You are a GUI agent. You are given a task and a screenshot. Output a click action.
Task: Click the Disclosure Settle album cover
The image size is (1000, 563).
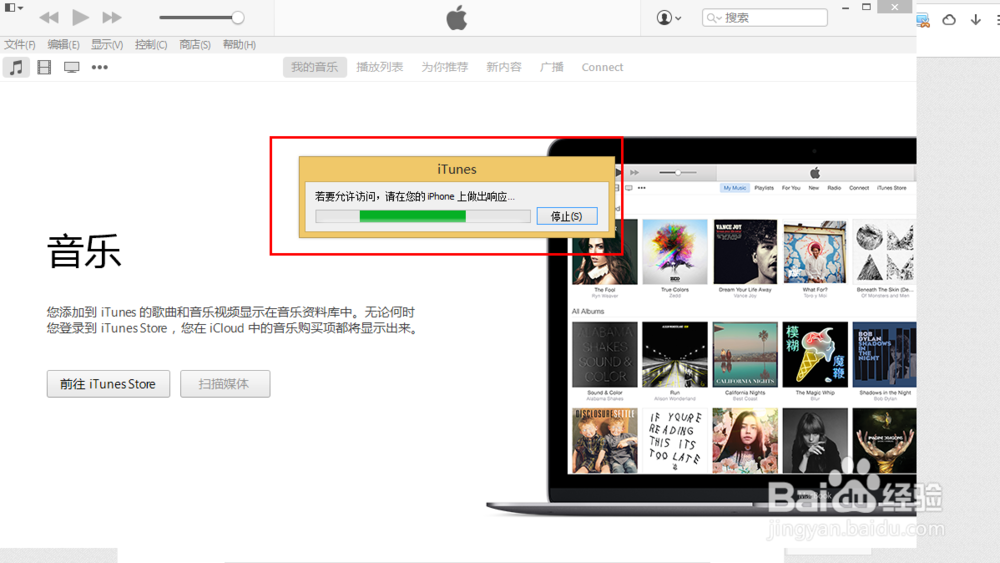pos(605,441)
